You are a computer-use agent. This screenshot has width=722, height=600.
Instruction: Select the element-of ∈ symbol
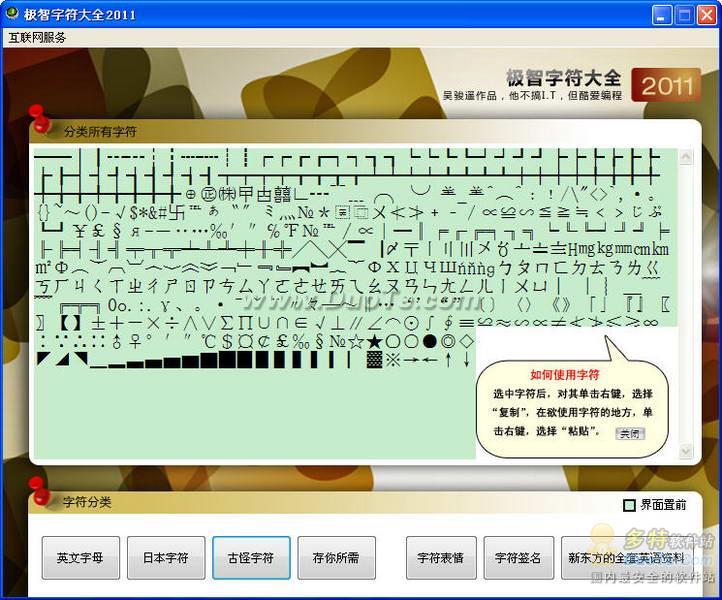coord(300,323)
